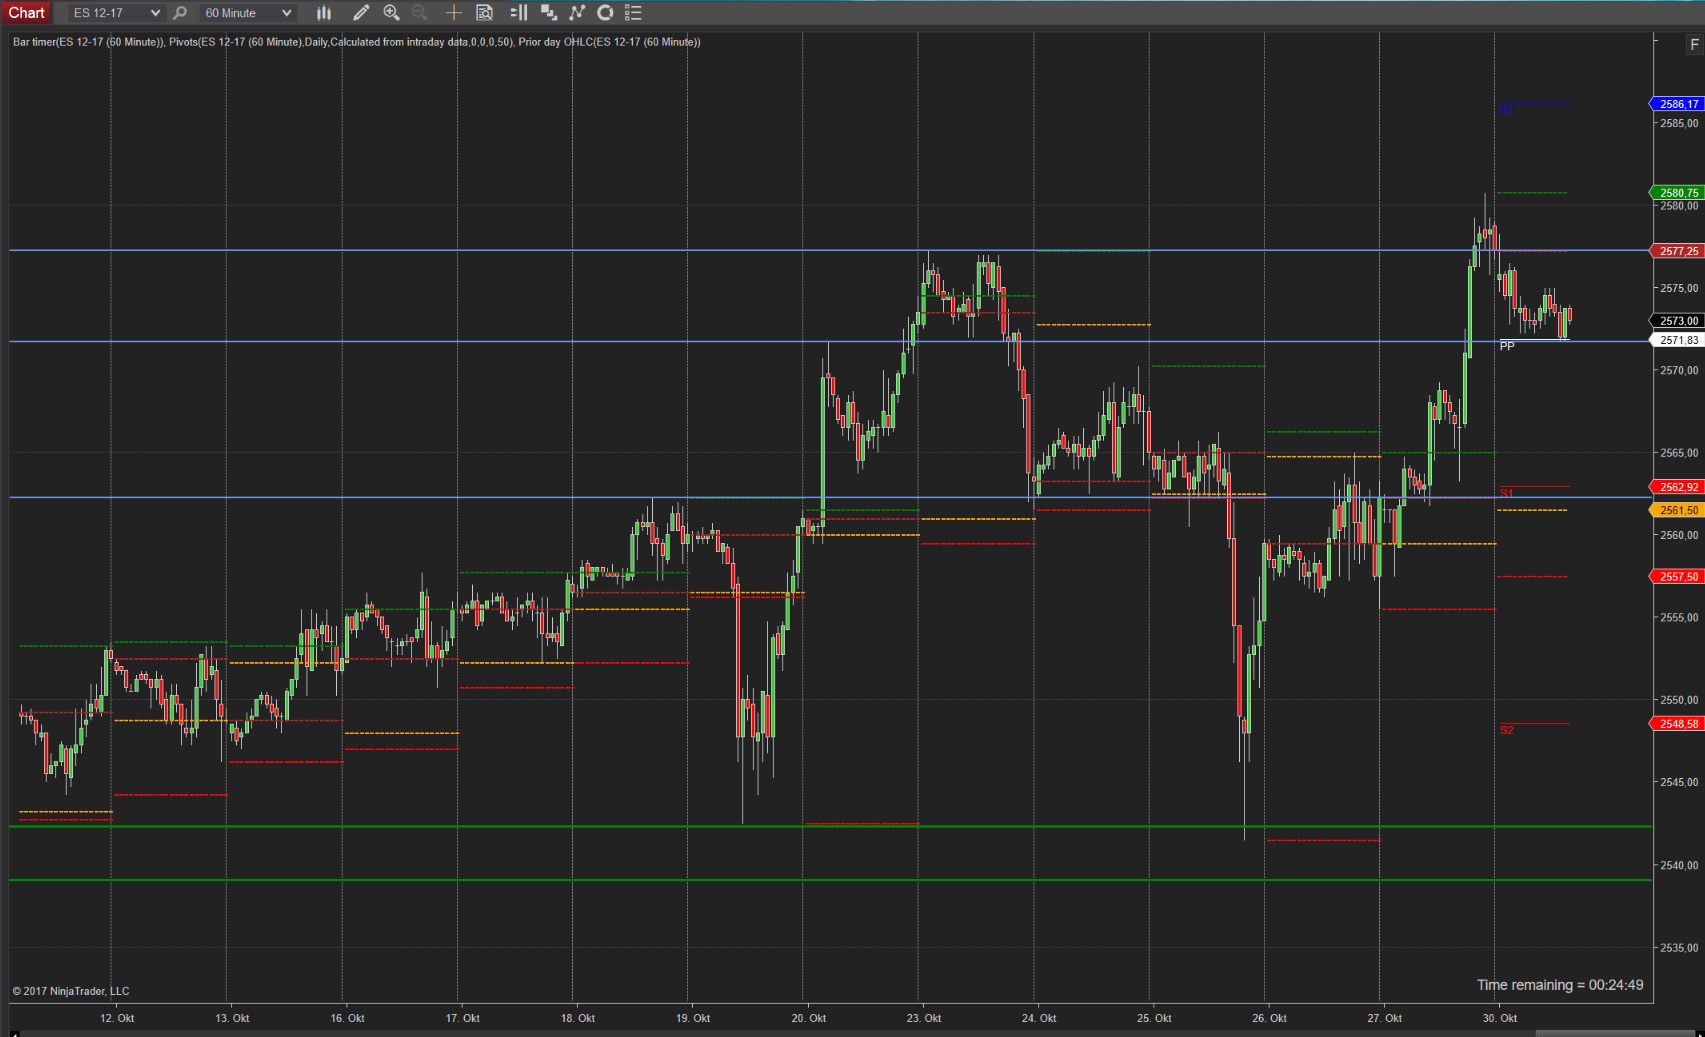Click the white 2571,83 pivot price marker
The image size is (1705, 1037).
pyautogui.click(x=1675, y=340)
